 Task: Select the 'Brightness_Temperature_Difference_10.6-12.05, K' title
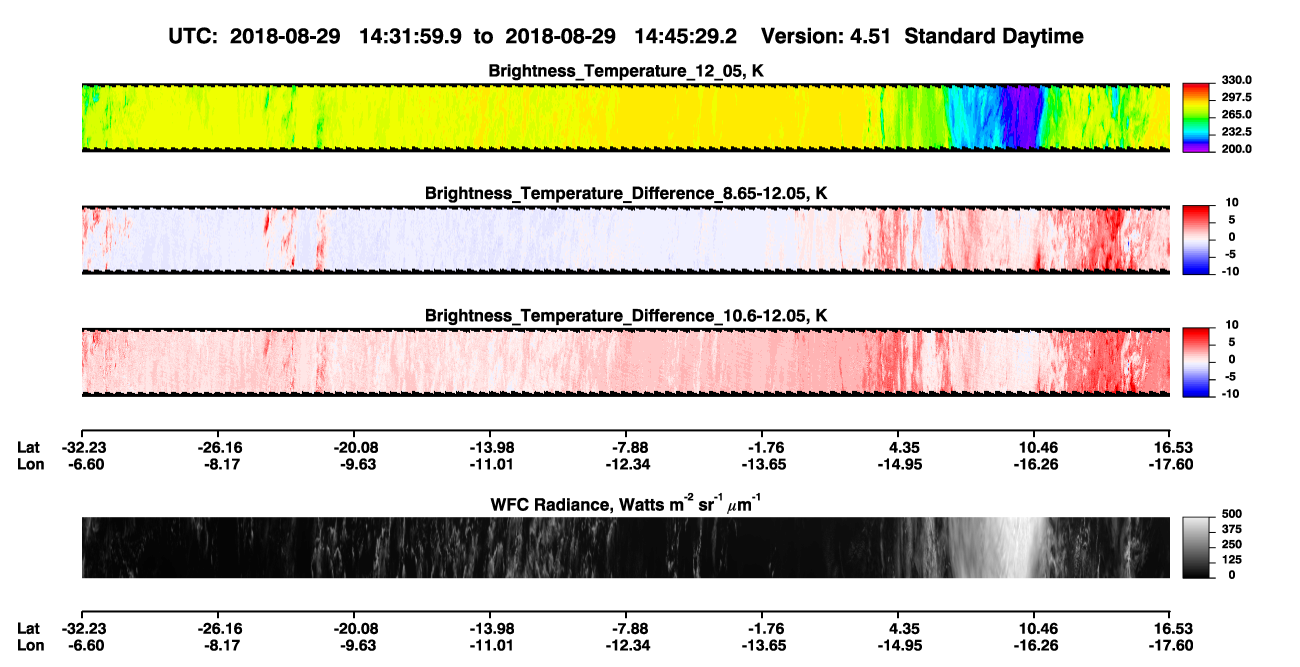coord(626,316)
